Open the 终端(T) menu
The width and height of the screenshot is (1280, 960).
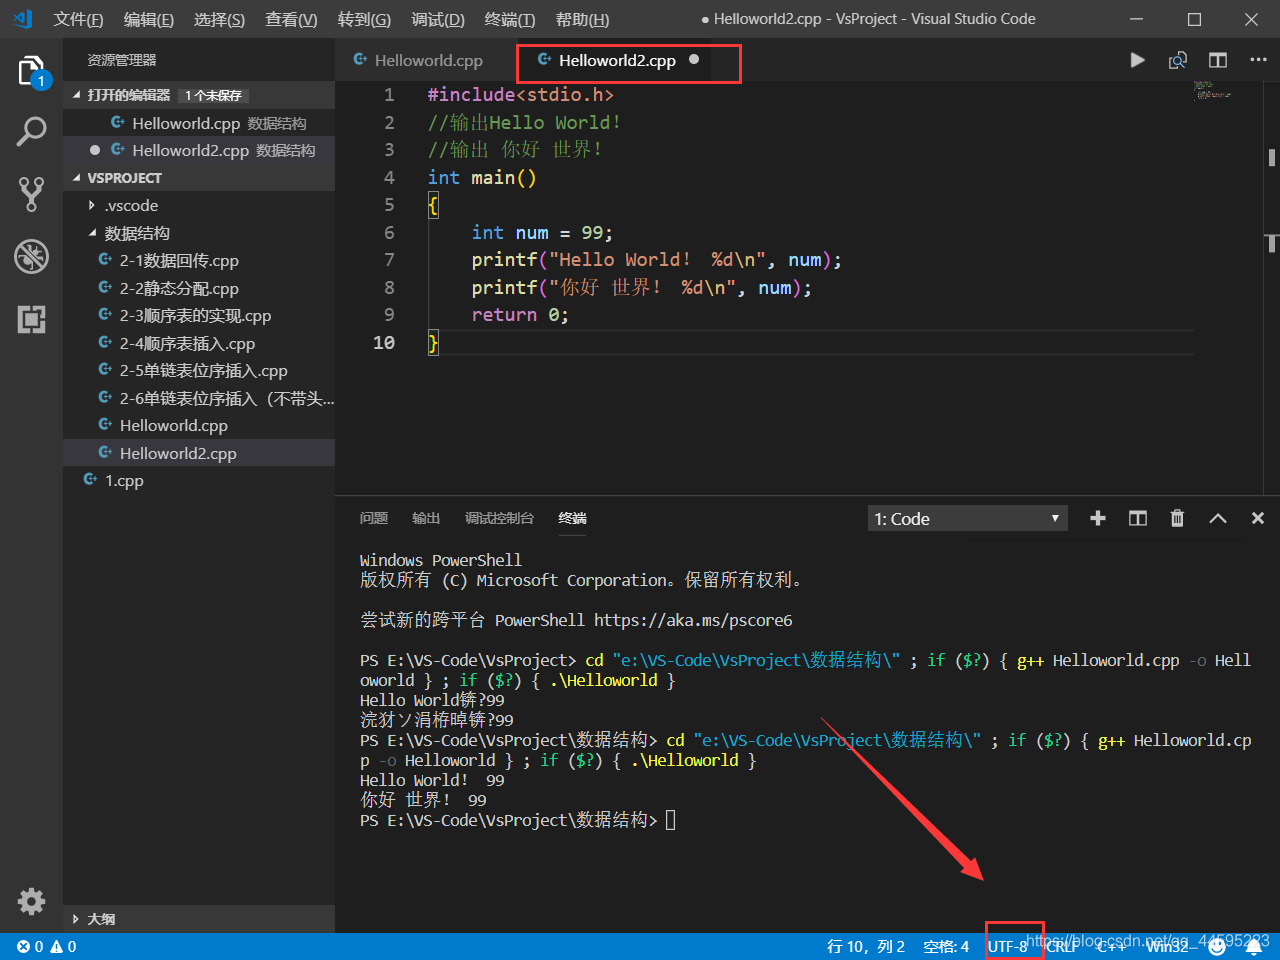[x=510, y=19]
